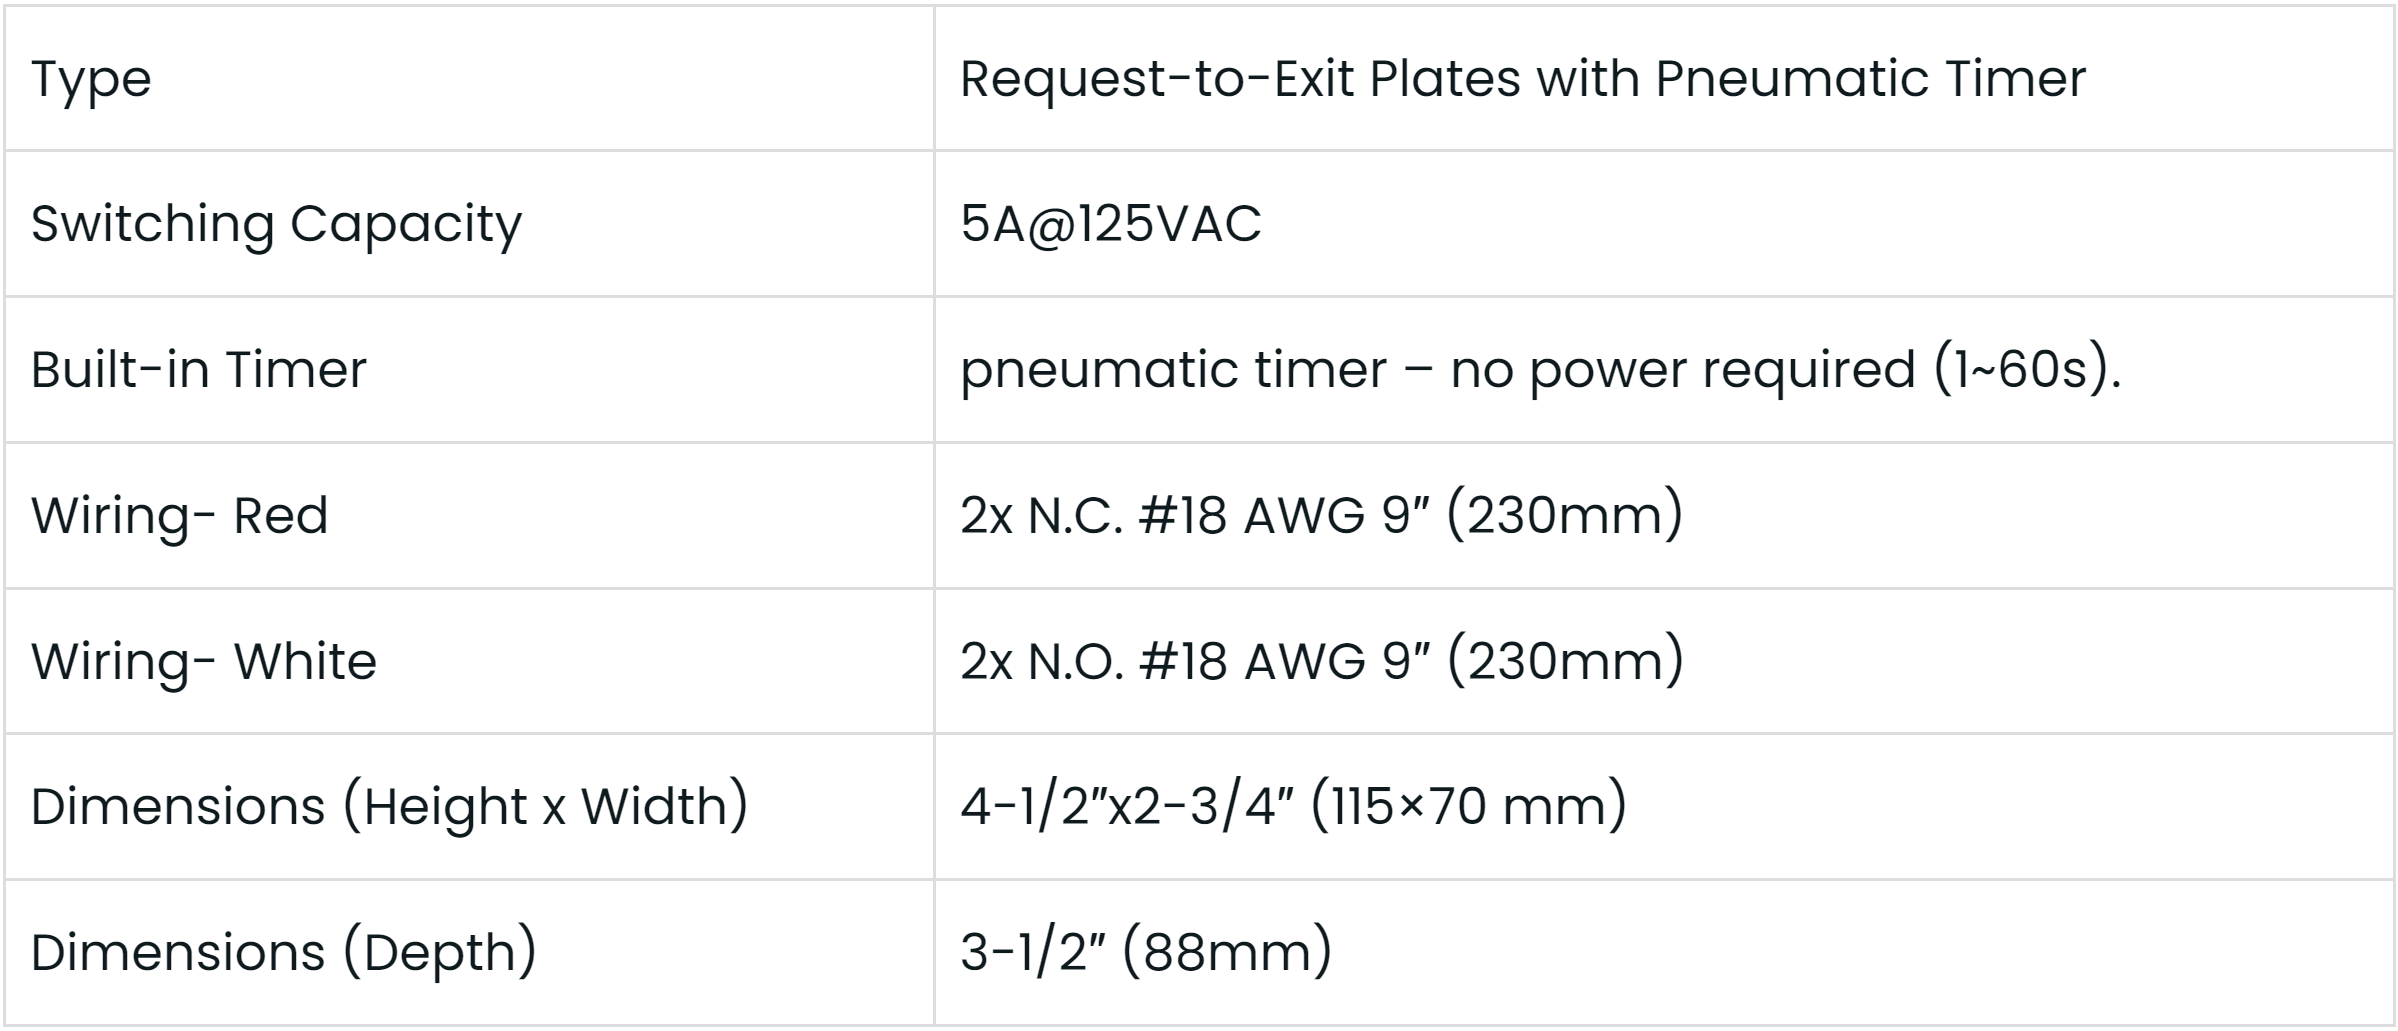Image resolution: width=2398 pixels, height=1031 pixels.
Task: Click the "Type" label cell
Action: click(x=91, y=79)
